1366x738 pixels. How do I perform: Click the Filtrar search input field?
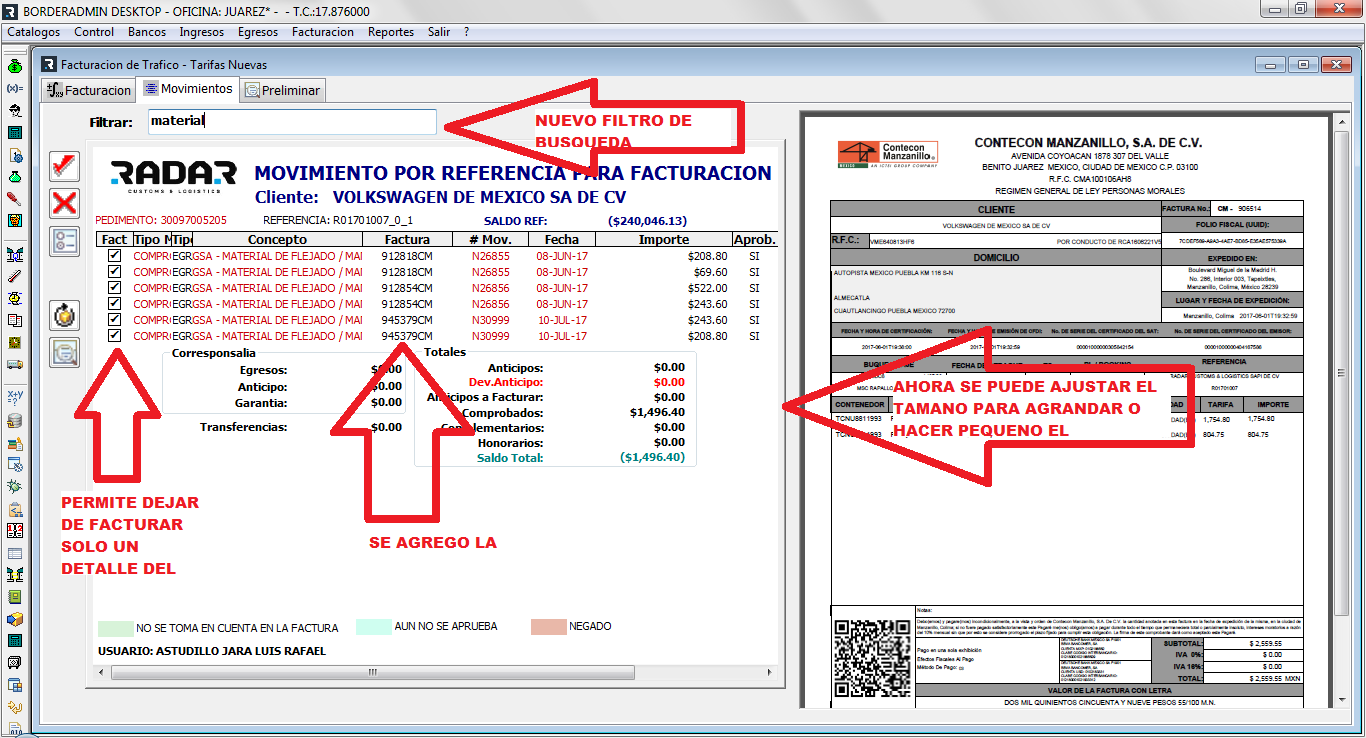click(x=292, y=121)
